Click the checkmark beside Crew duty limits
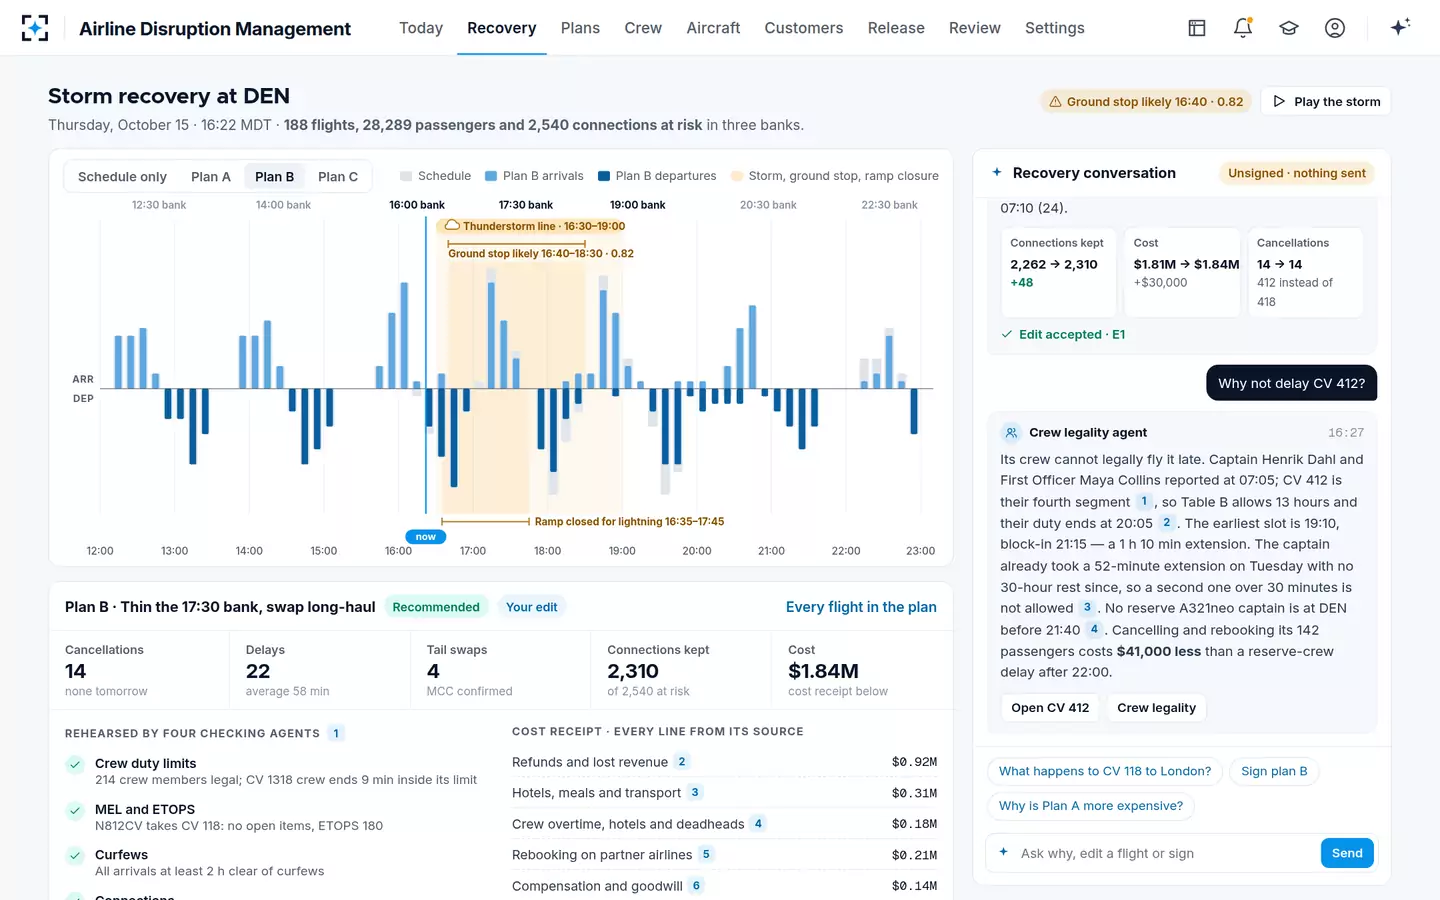1440x900 pixels. tap(75, 765)
